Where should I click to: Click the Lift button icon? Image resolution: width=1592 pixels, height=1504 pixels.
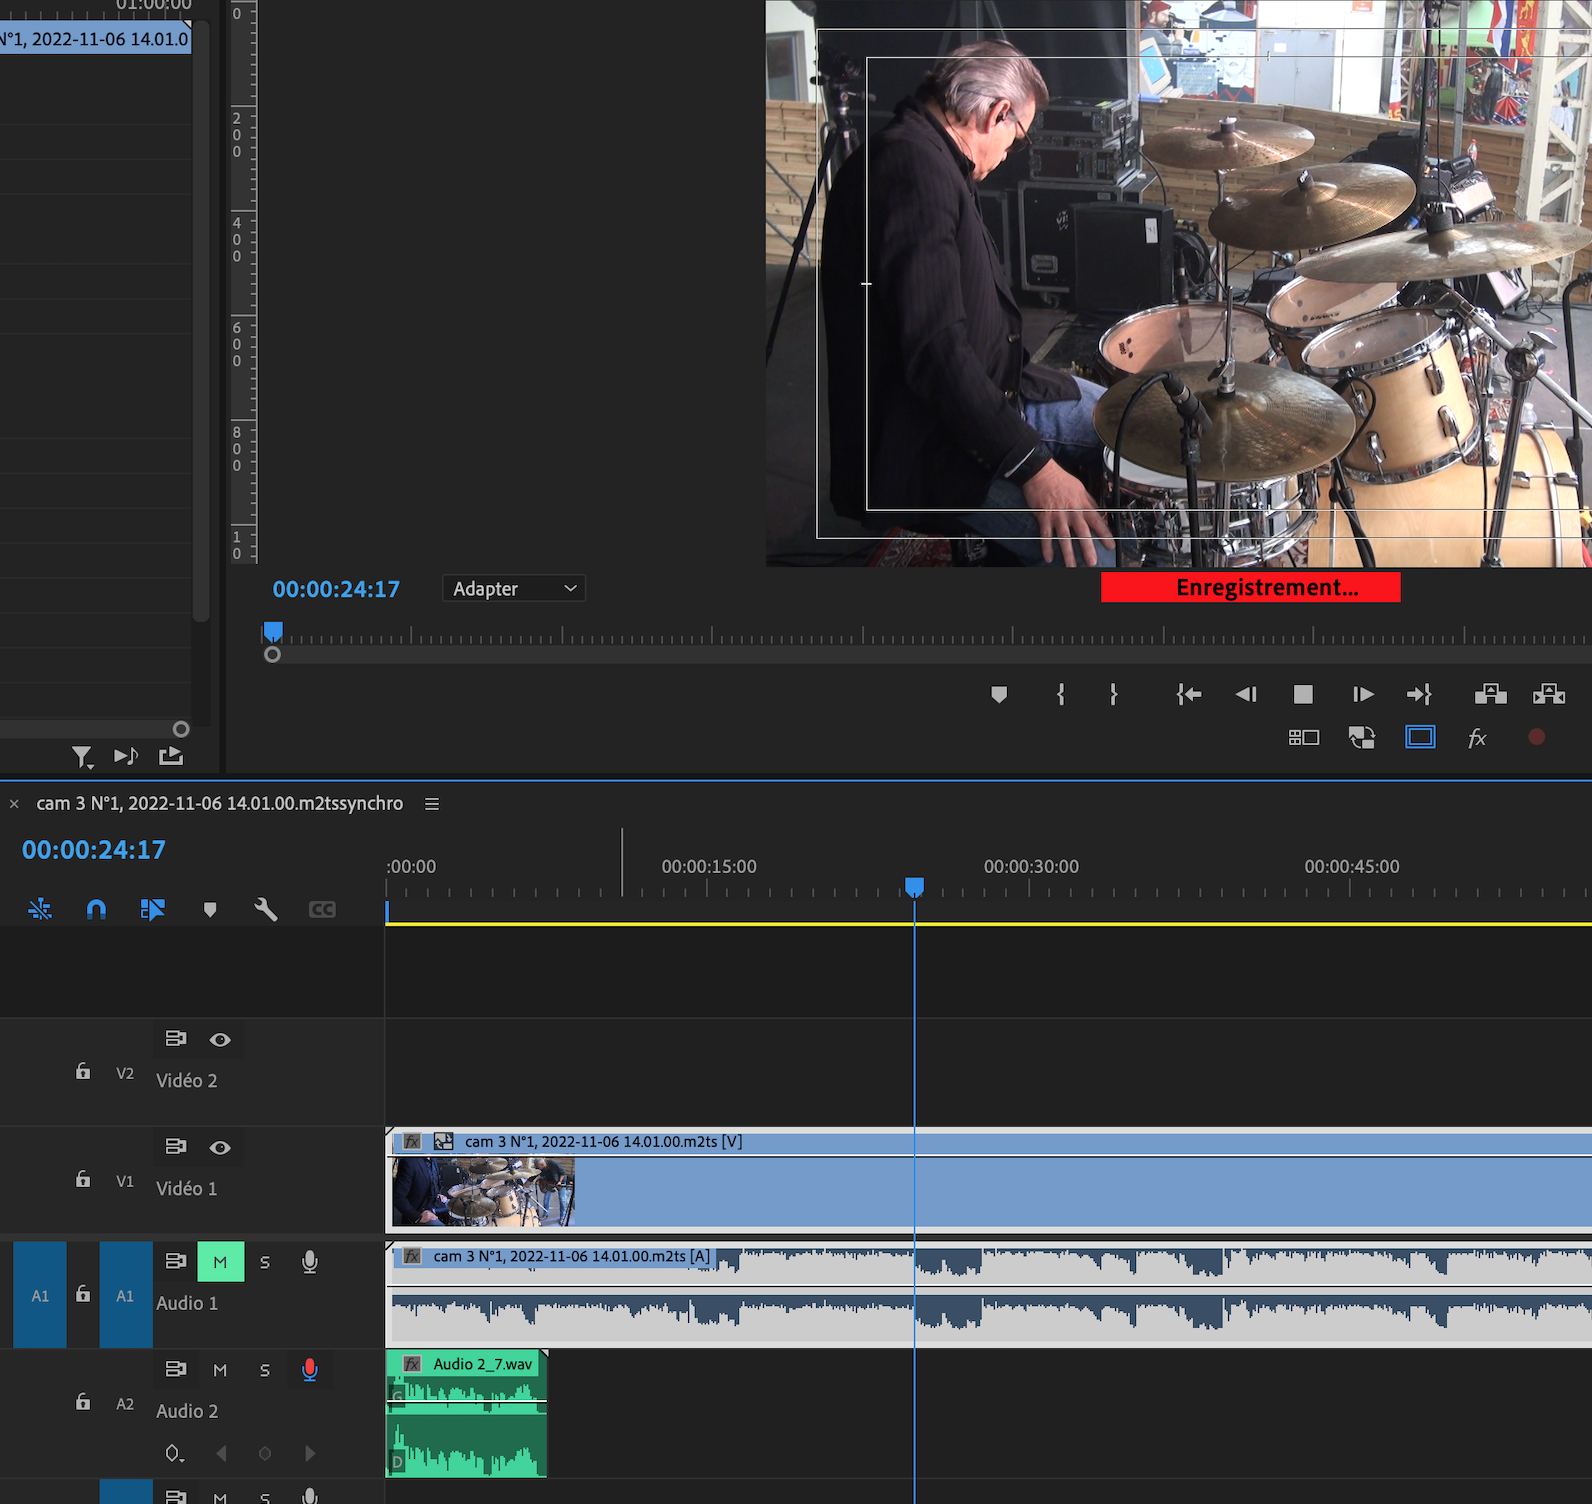tap(1489, 694)
